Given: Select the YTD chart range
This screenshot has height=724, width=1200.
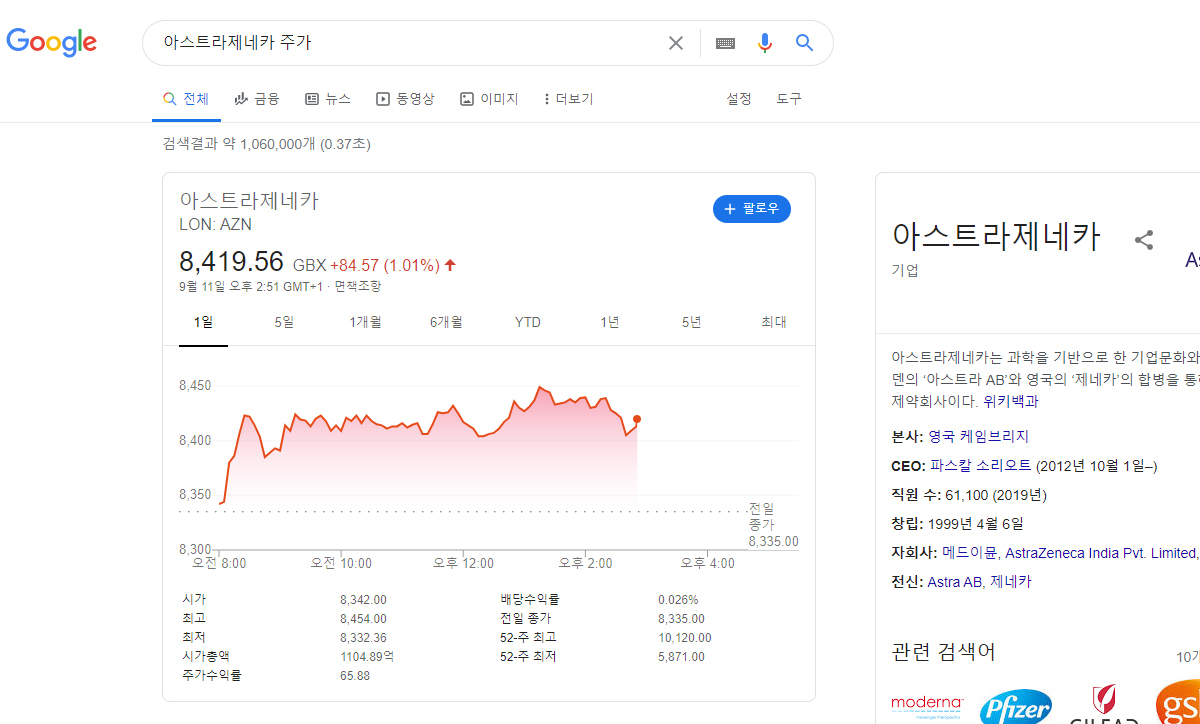Looking at the screenshot, I should click(x=528, y=322).
